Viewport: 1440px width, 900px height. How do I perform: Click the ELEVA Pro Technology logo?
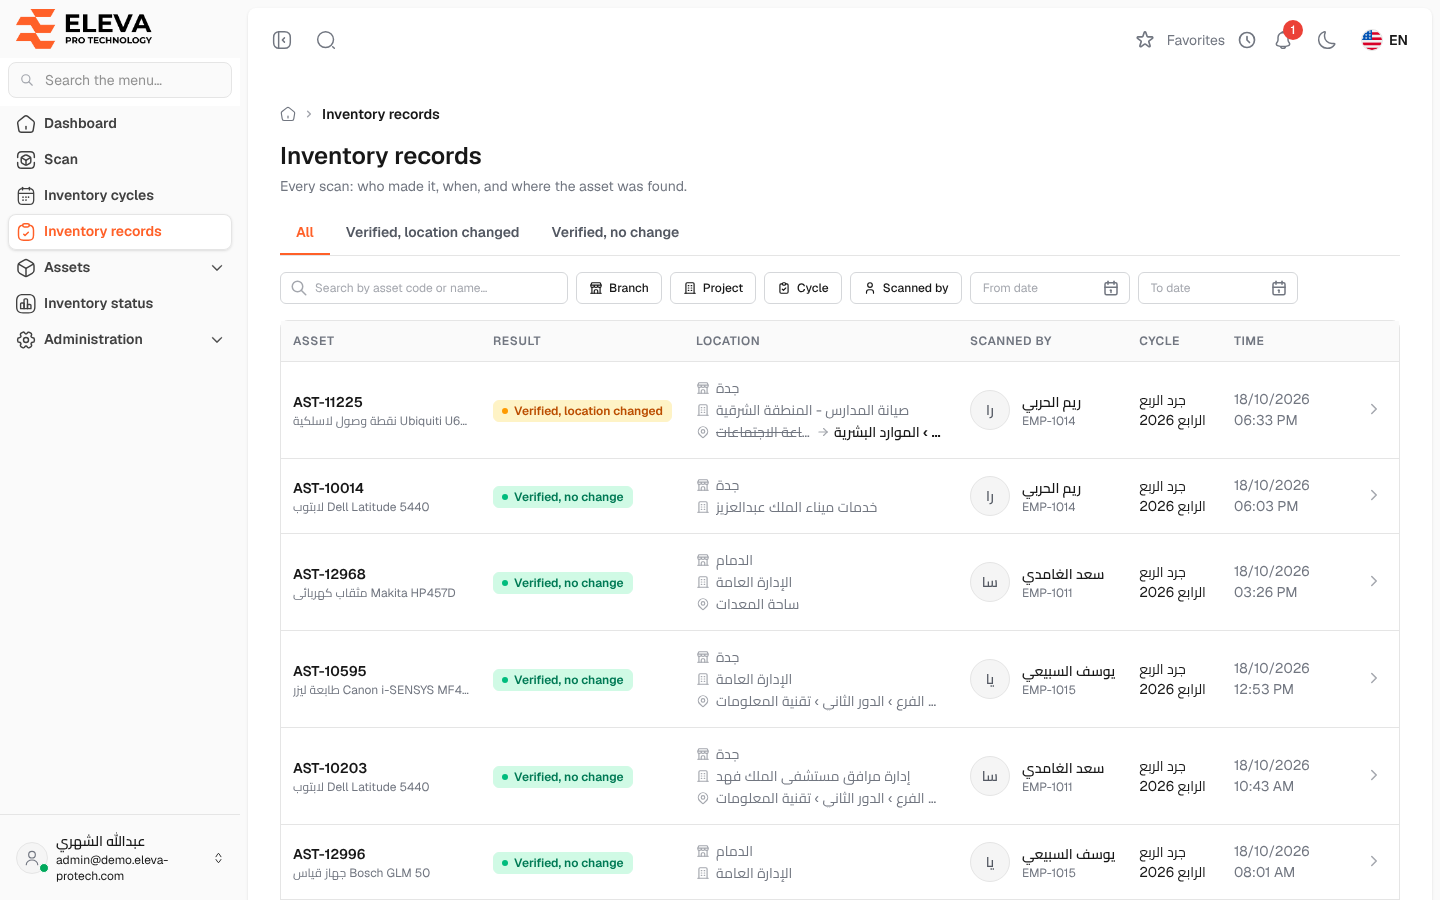point(84,28)
